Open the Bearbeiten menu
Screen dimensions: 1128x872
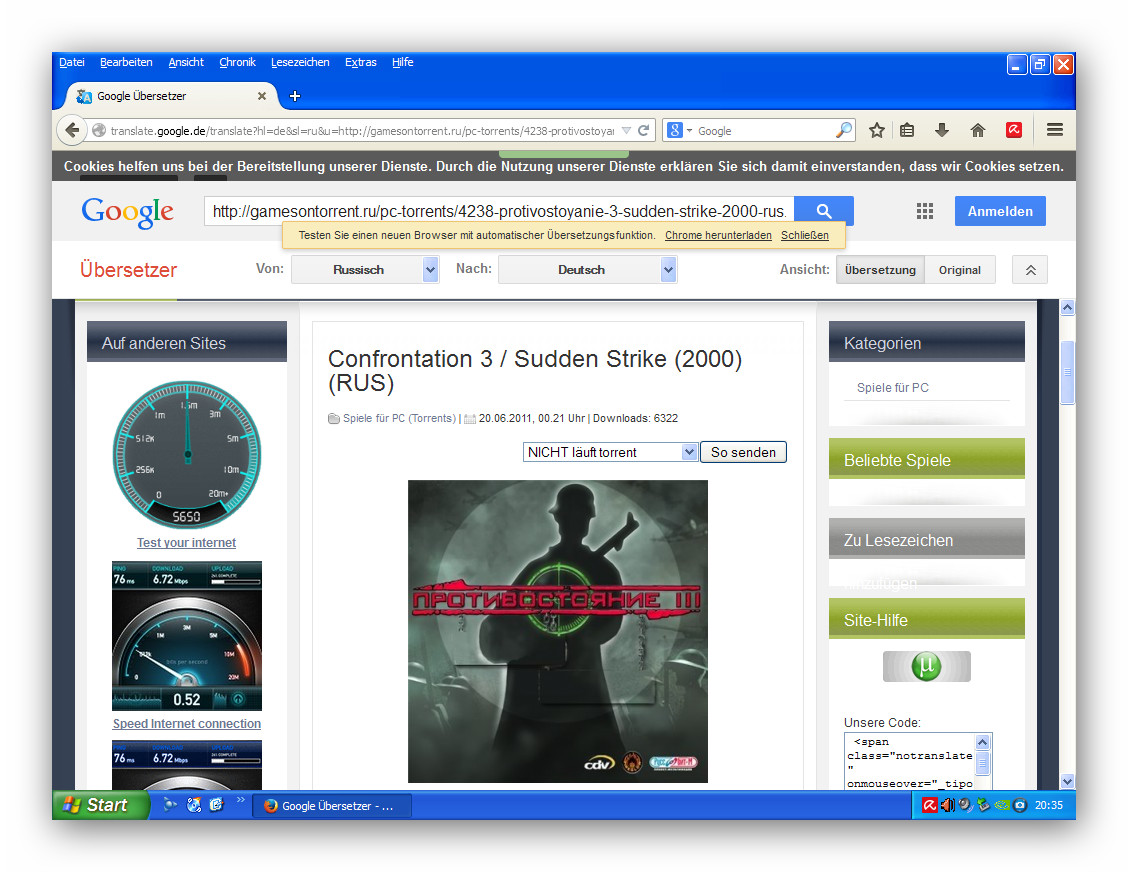point(126,63)
